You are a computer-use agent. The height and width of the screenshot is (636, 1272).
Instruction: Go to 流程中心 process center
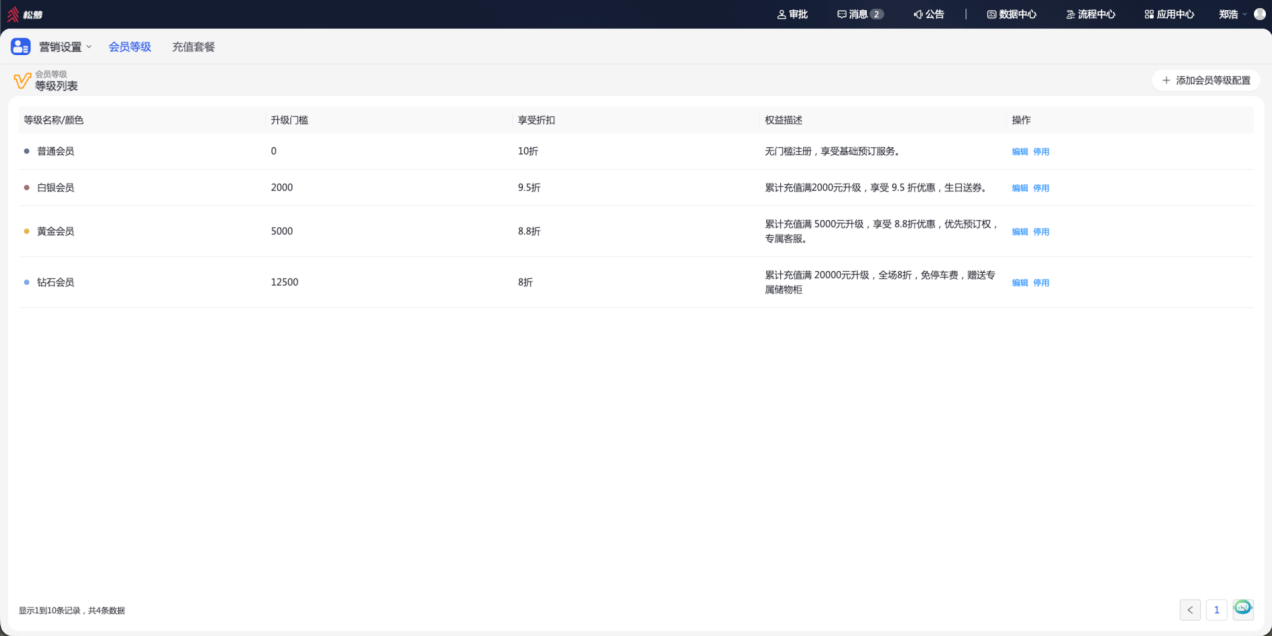pyautogui.click(x=1090, y=14)
